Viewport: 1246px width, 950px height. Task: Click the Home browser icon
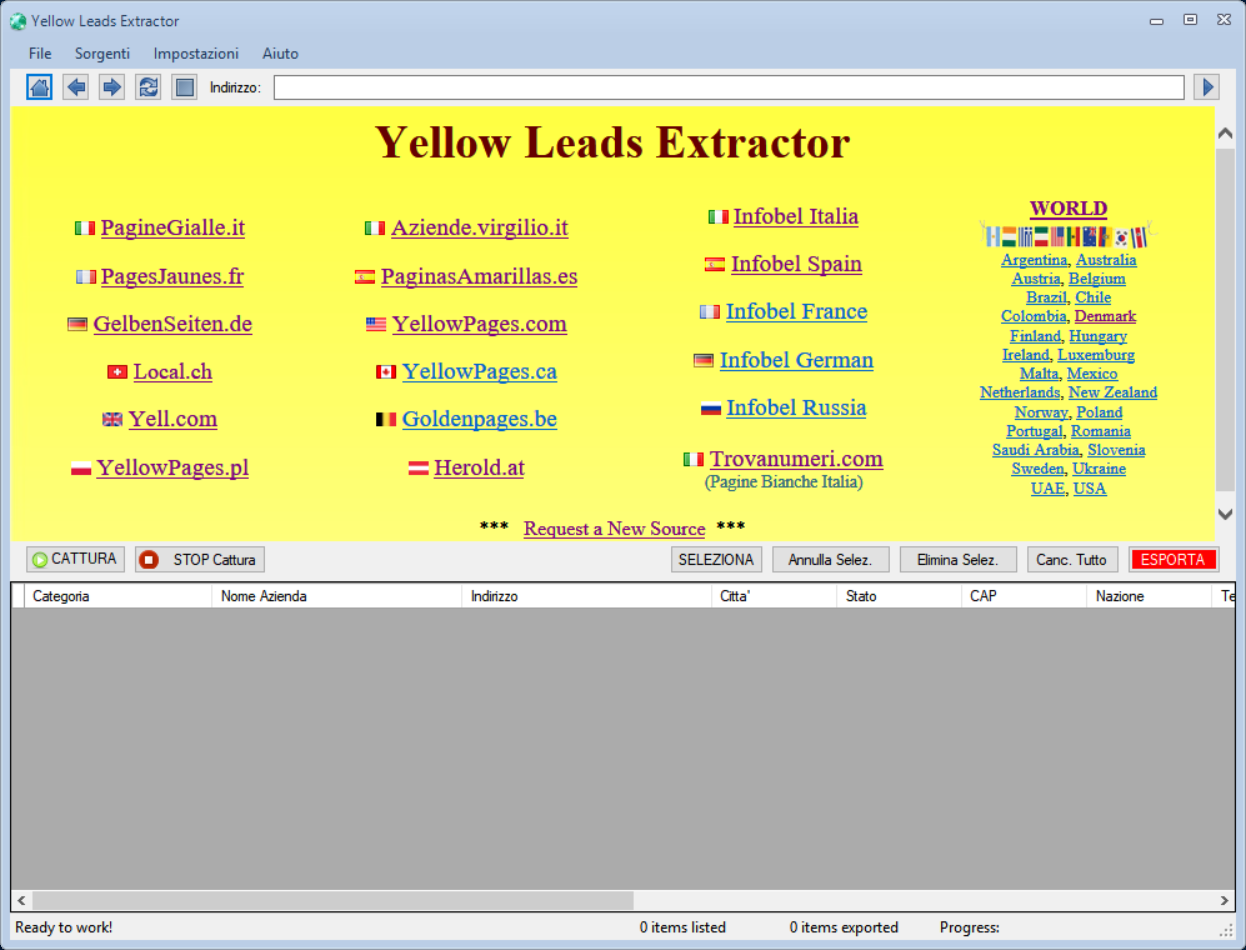tap(39, 87)
